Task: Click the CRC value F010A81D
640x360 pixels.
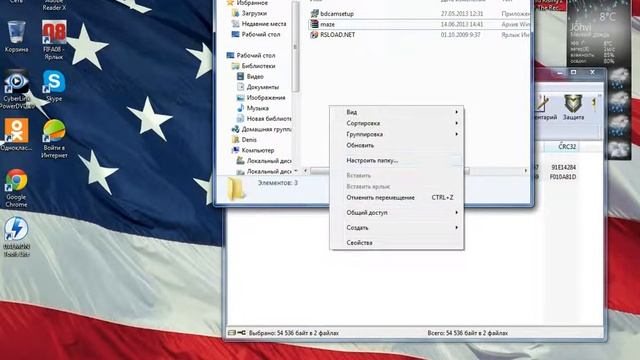Action: click(563, 177)
